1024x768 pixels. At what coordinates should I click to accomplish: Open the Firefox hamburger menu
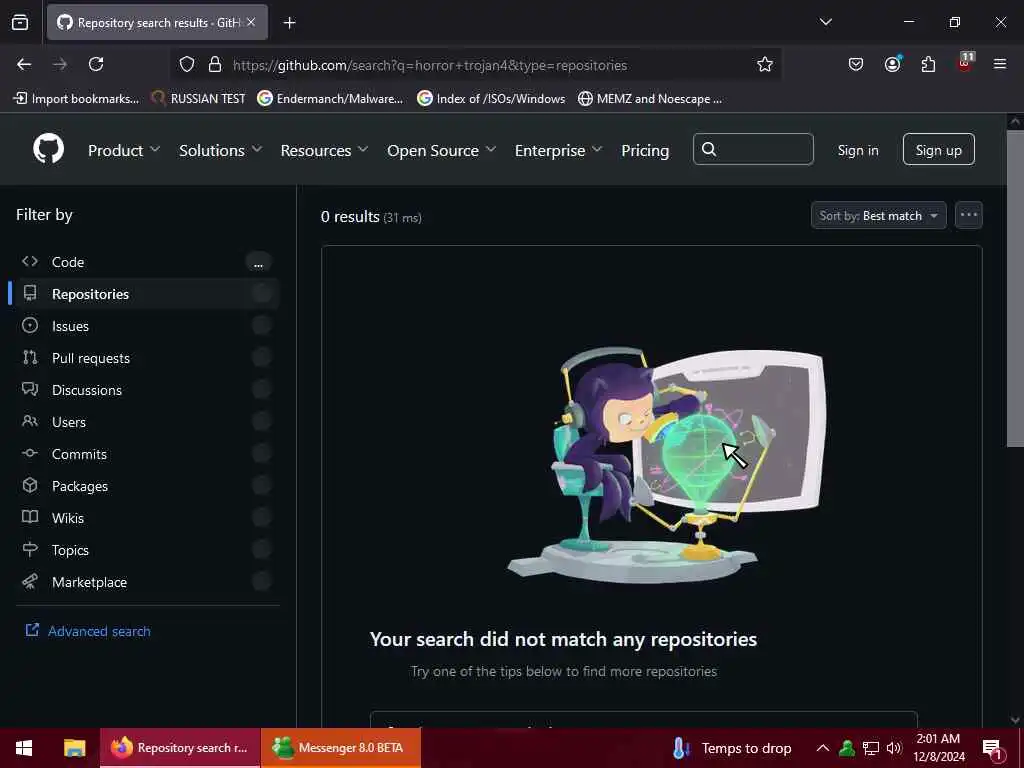point(1000,64)
